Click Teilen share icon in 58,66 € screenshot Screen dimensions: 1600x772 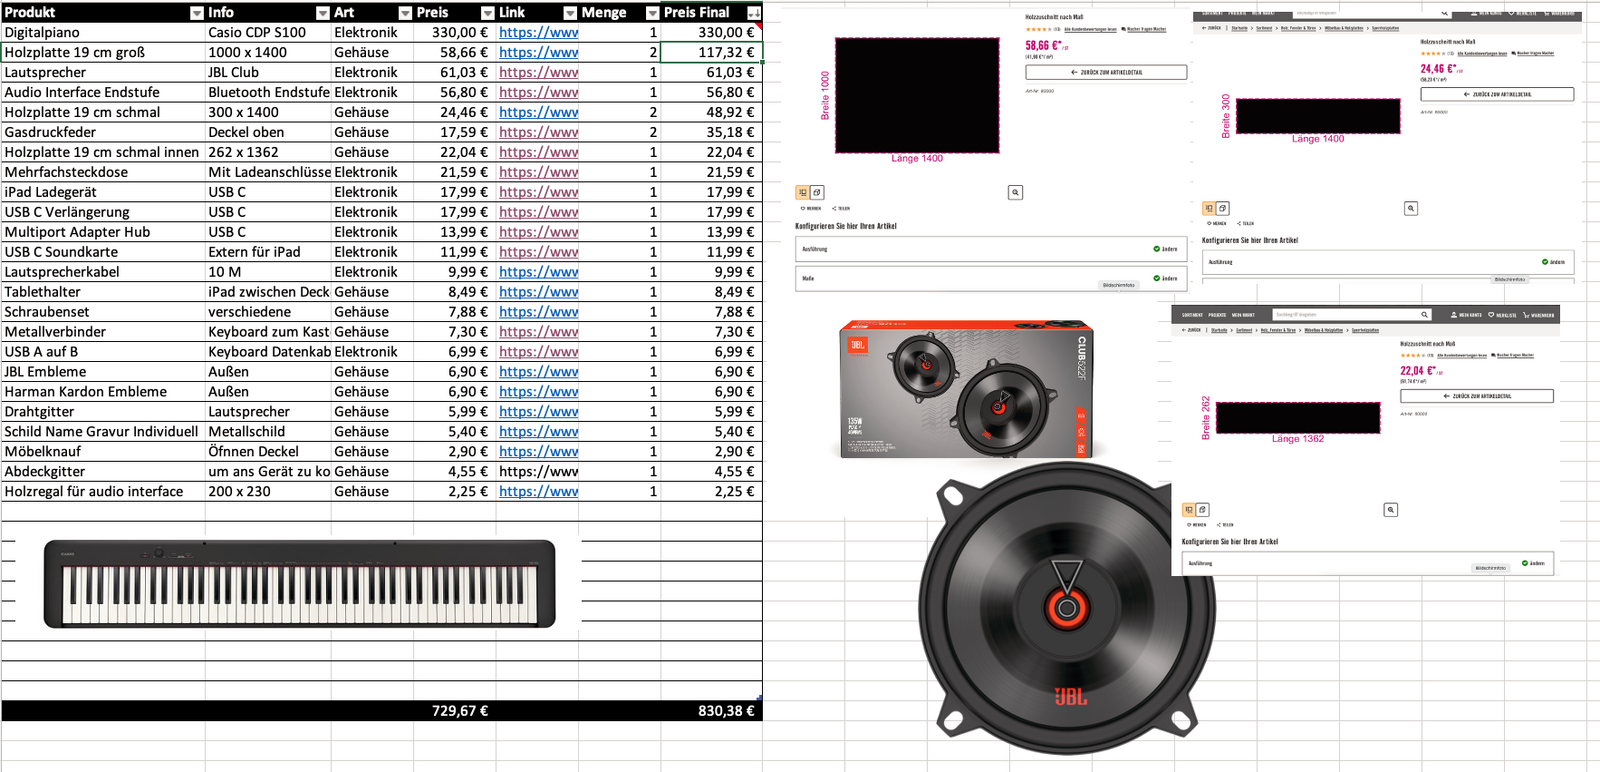[834, 209]
